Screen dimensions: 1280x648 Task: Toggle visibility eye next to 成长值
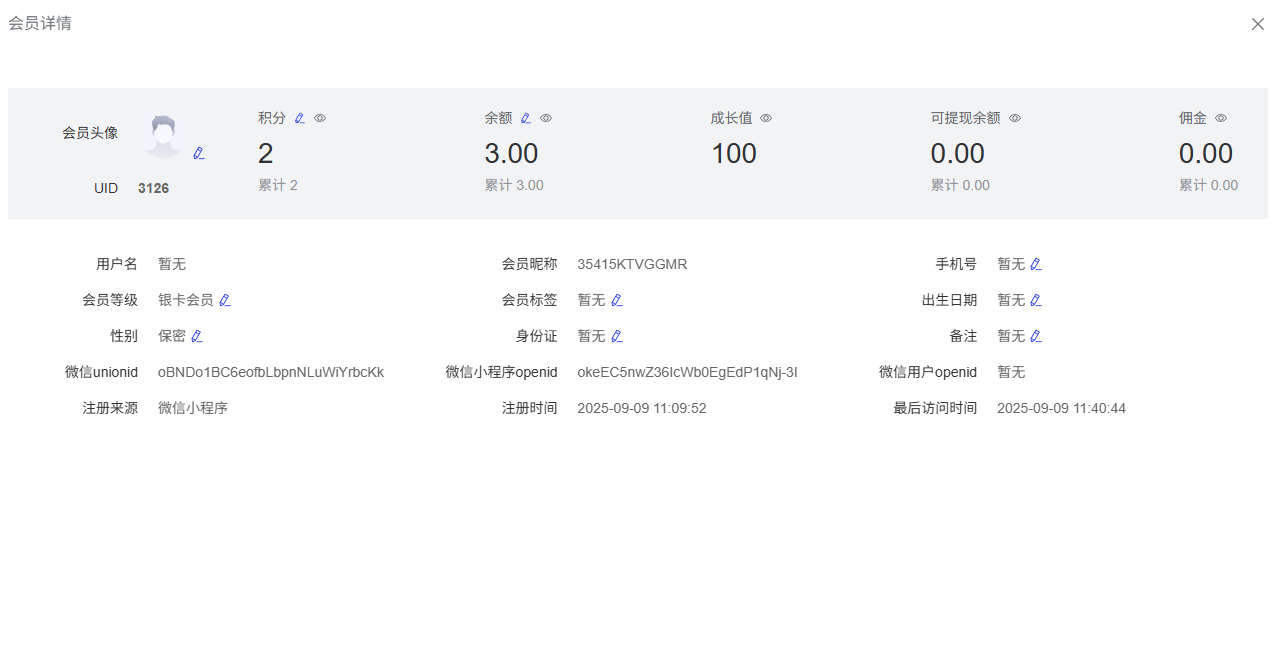coord(766,118)
